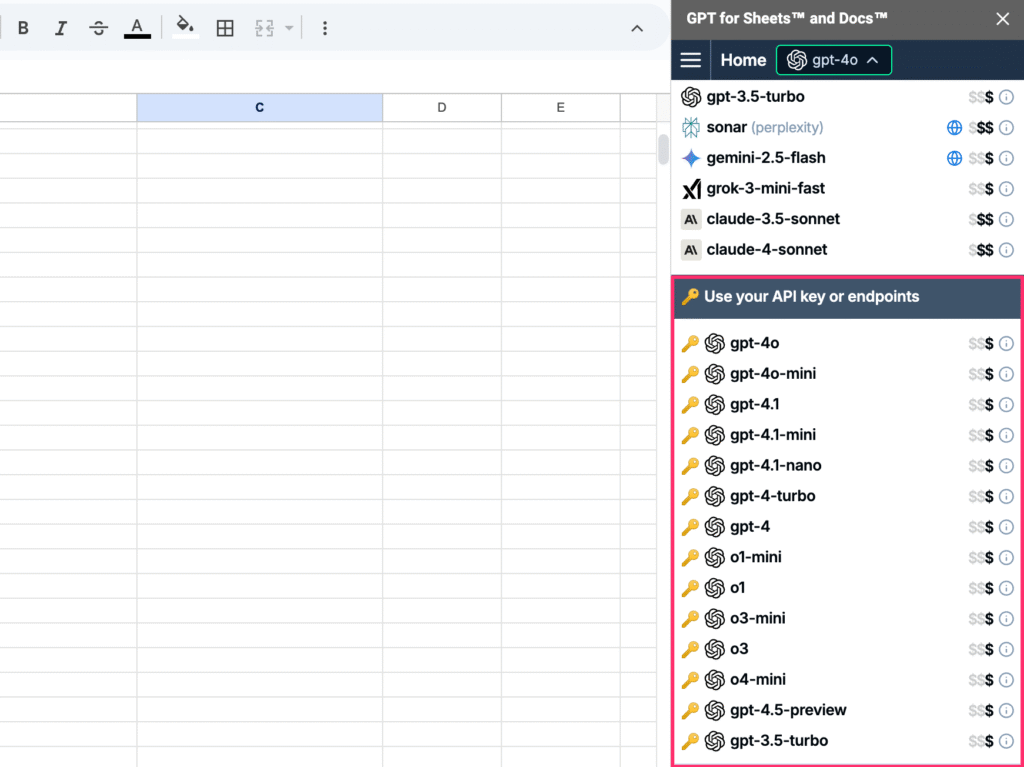Click the info icon for gemini-2.5-flash
1024x767 pixels.
click(x=1006, y=158)
